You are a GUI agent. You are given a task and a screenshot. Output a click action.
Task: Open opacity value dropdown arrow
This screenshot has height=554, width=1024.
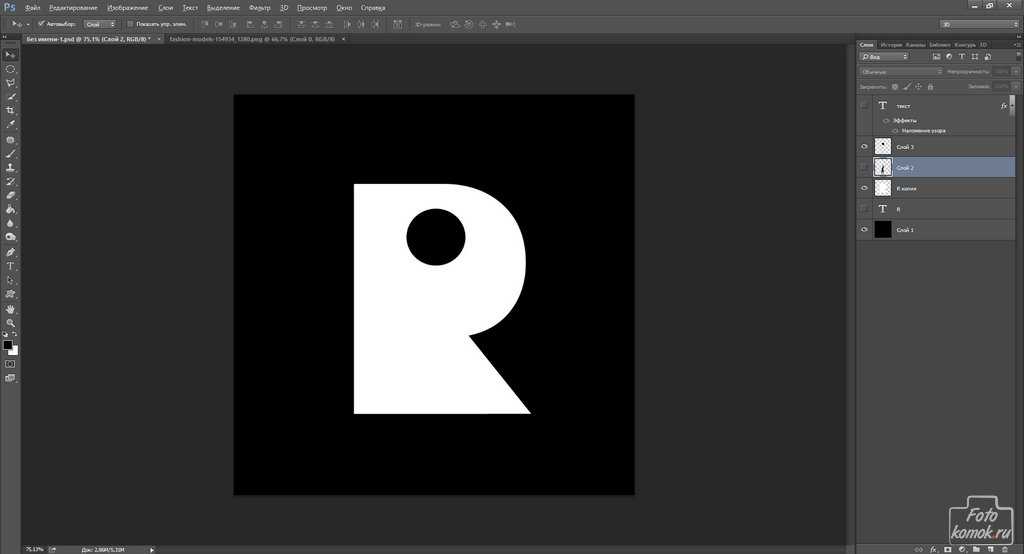(1015, 72)
